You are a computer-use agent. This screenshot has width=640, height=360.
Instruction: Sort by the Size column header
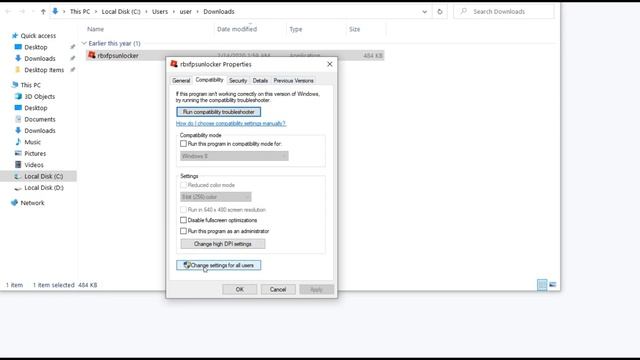coord(354,29)
